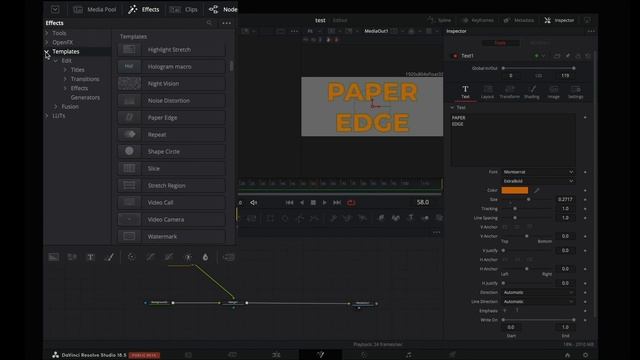This screenshot has height=360, width=640.
Task: Open the ExtraBold font style dropdown
Action: 538,181
